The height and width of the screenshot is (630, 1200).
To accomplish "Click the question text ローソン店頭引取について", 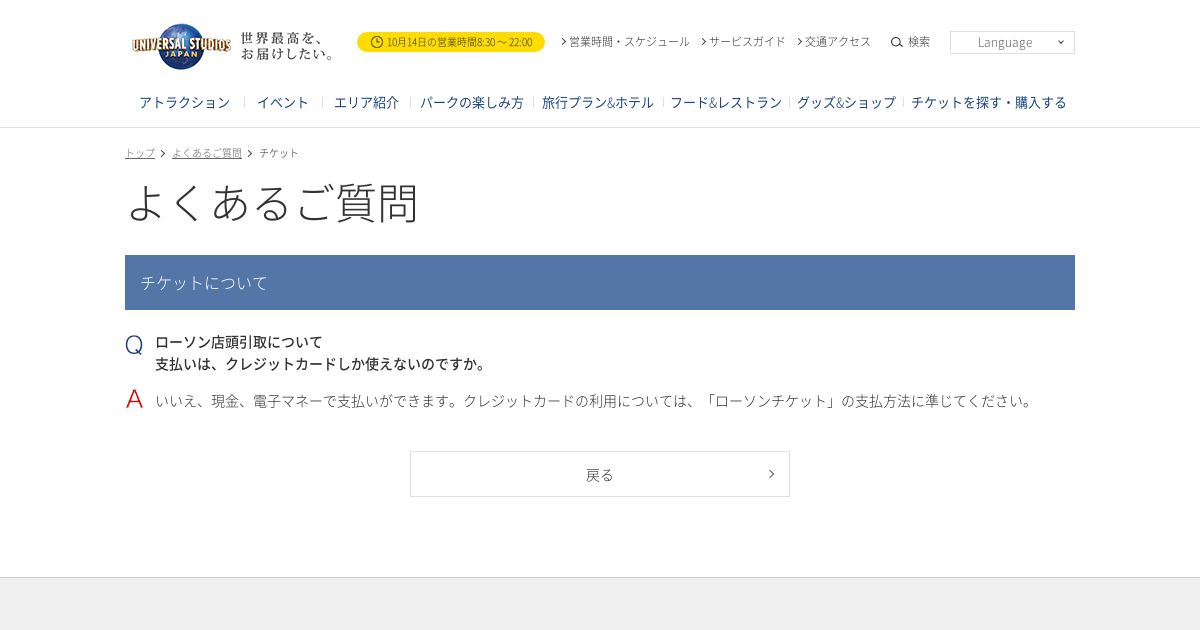I will click(239, 341).
